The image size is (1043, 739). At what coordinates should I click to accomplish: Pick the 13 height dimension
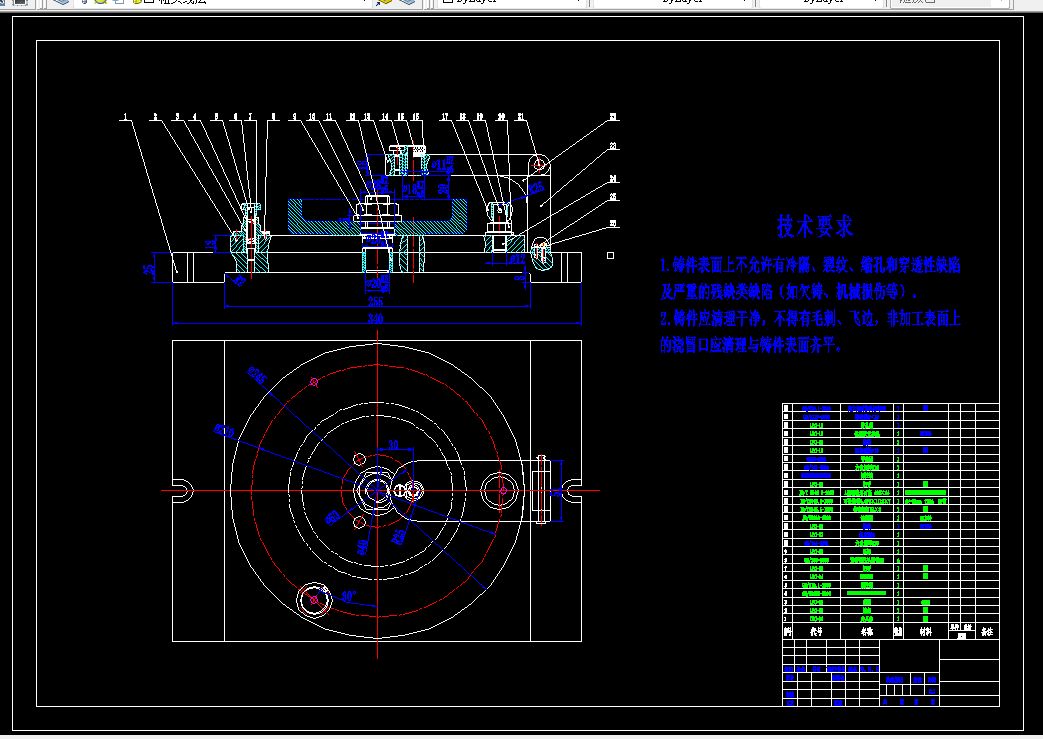pyautogui.click(x=210, y=245)
